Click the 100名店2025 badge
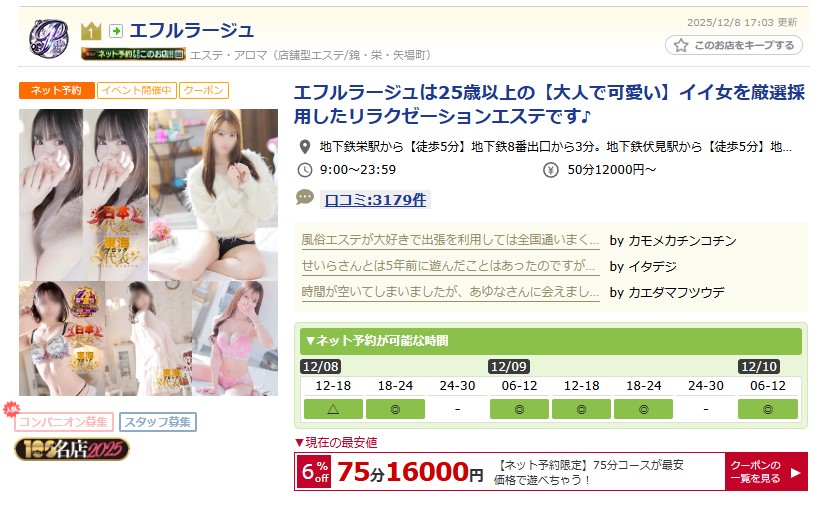Viewport: 821px width, 505px height. point(72,449)
